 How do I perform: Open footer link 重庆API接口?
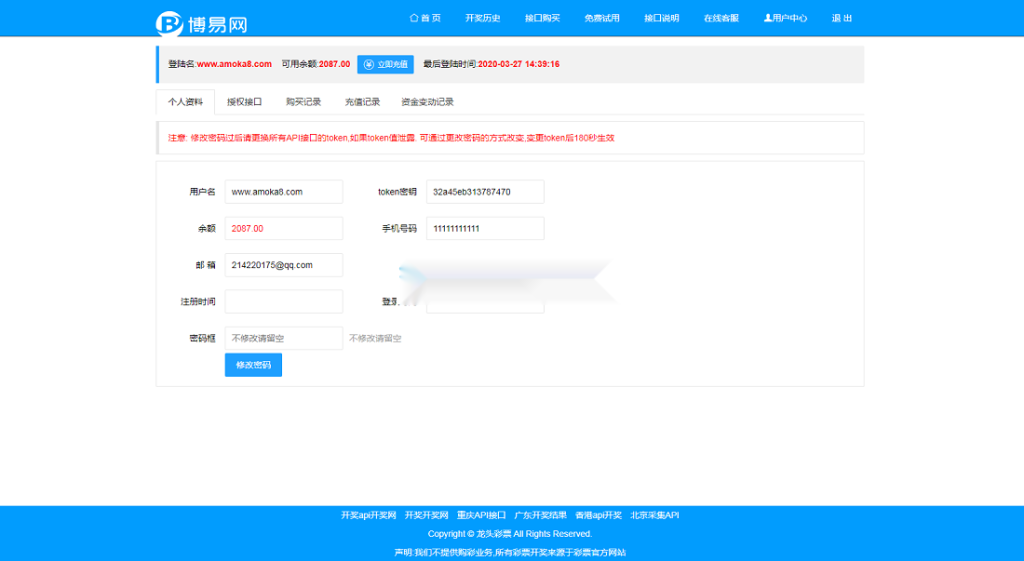(481, 515)
